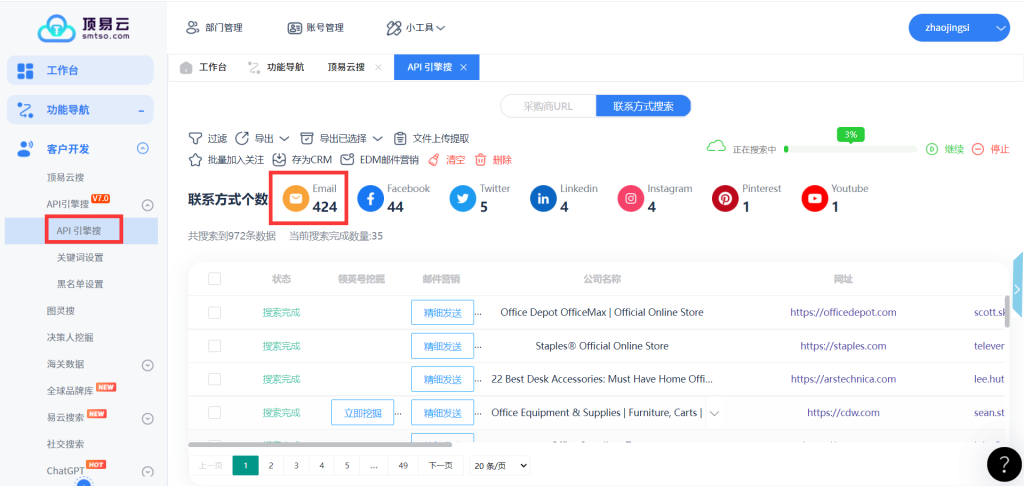
Task: Open the 20 条/页 page size dropdown
Action: point(499,465)
